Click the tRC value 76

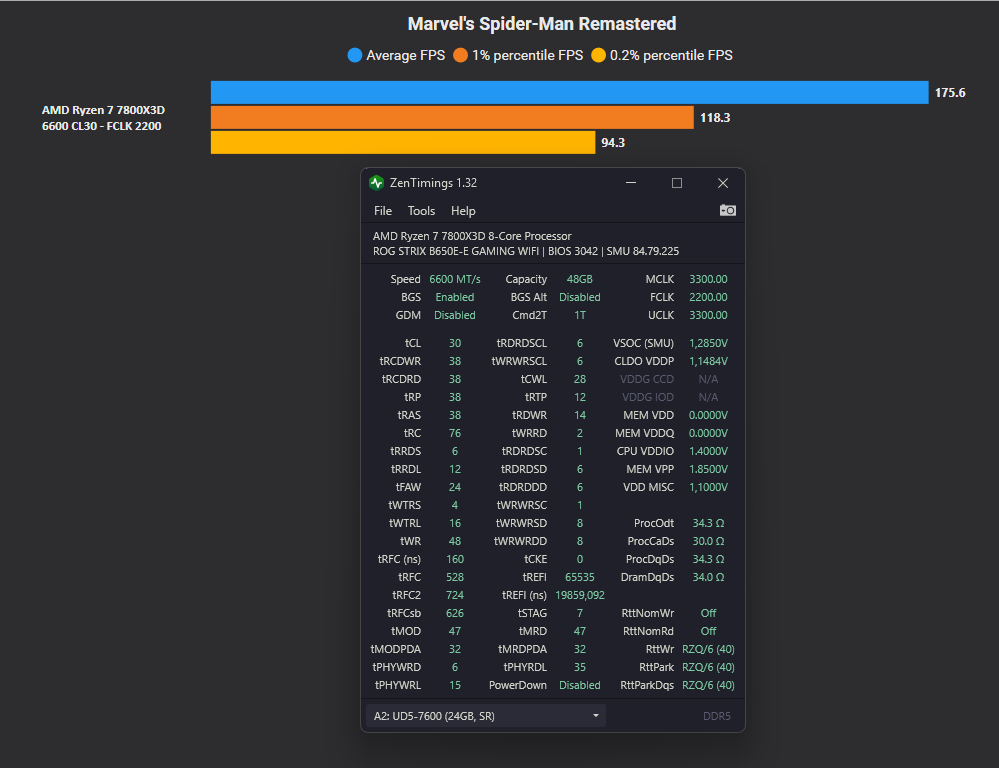pos(455,433)
